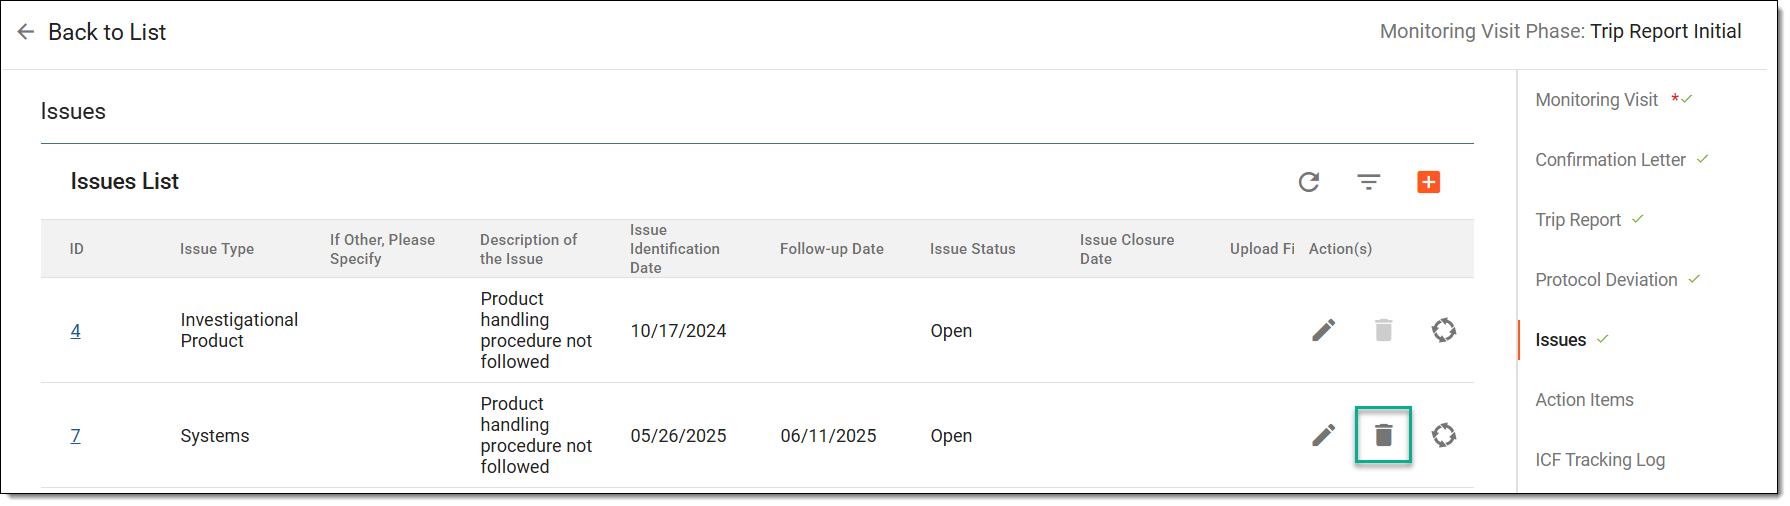Click the back arrow icon
The image size is (1790, 506).
(26, 32)
